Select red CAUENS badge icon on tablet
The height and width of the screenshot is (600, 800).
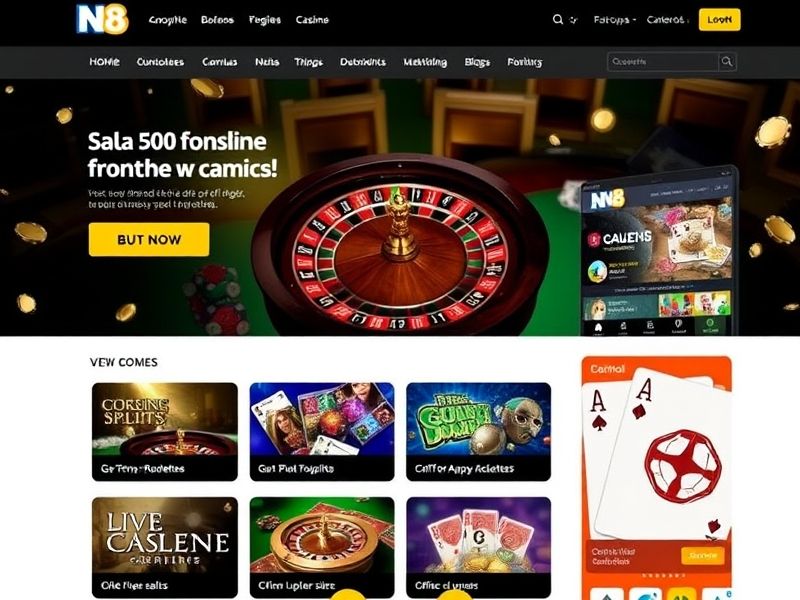coord(594,239)
